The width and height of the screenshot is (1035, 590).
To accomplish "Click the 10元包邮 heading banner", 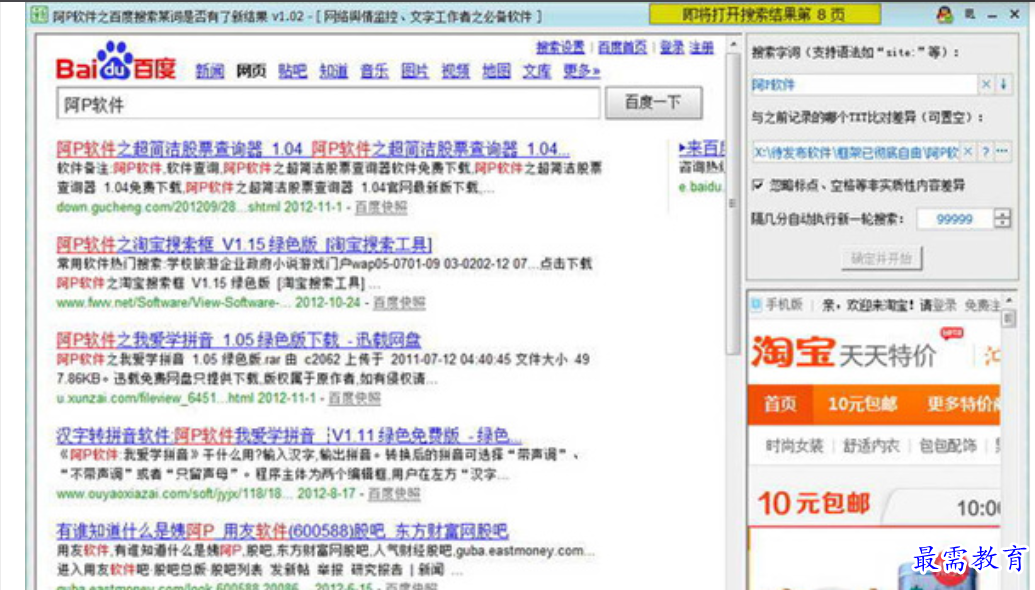I will [x=813, y=504].
